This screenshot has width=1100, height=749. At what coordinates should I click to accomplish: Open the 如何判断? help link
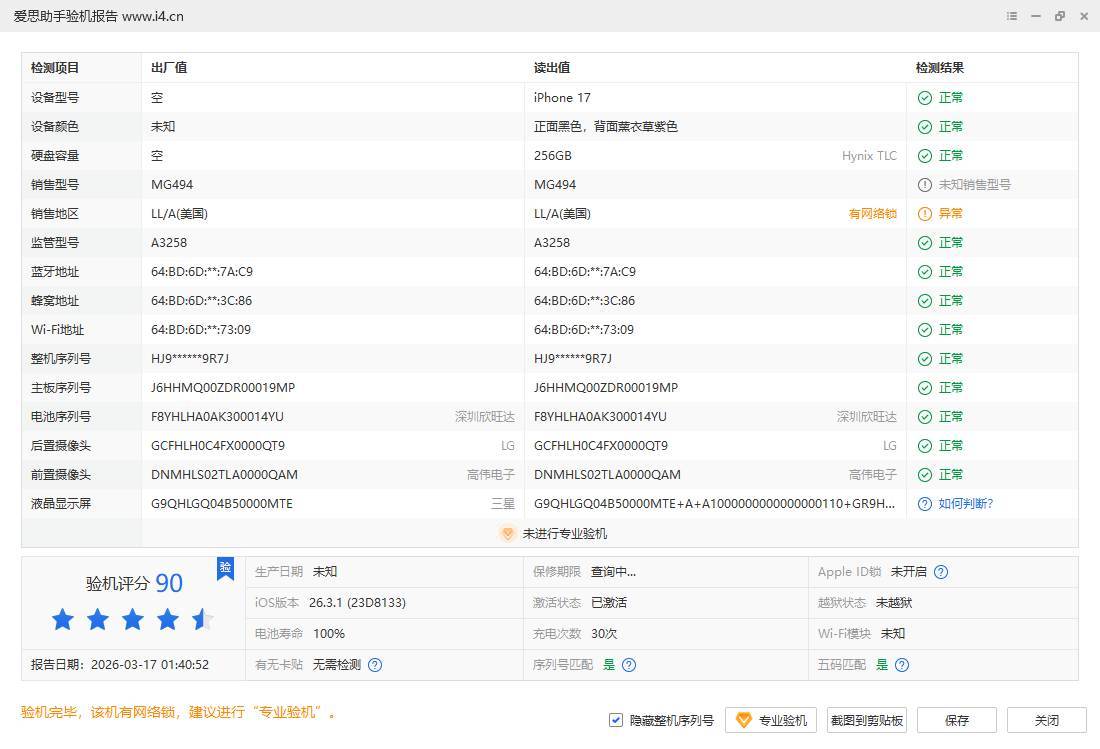[x=965, y=504]
